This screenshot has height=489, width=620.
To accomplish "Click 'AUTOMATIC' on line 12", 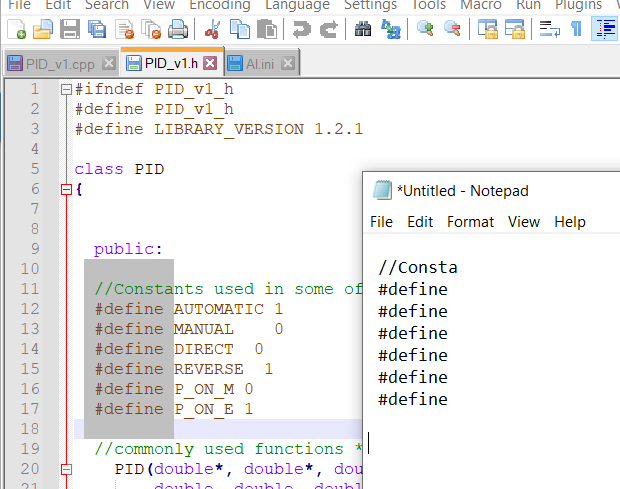I will pos(219,309).
